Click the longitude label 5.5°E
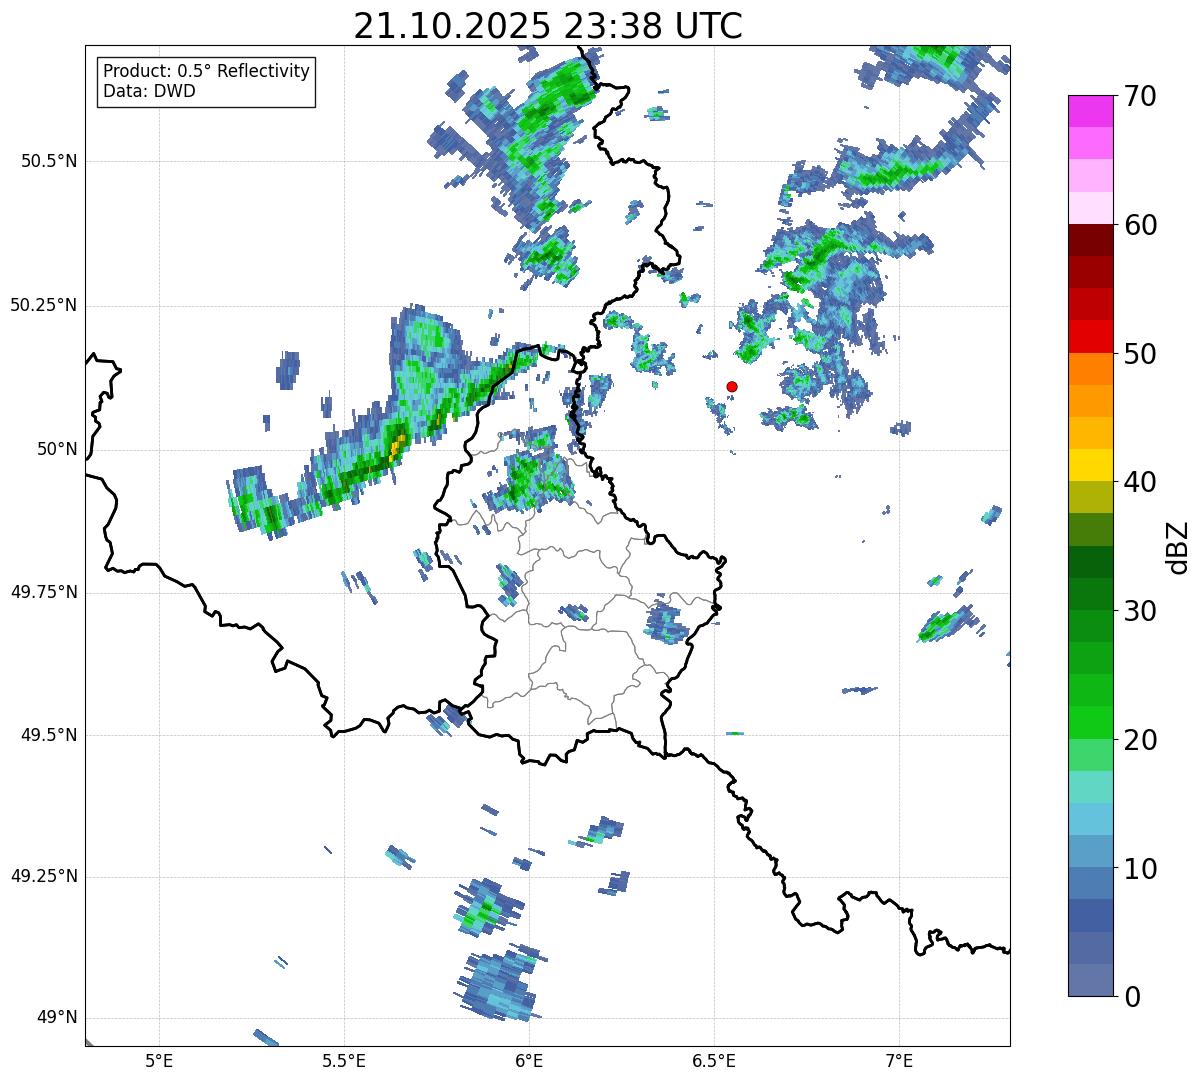The width and height of the screenshot is (1202, 1081). (x=344, y=1060)
